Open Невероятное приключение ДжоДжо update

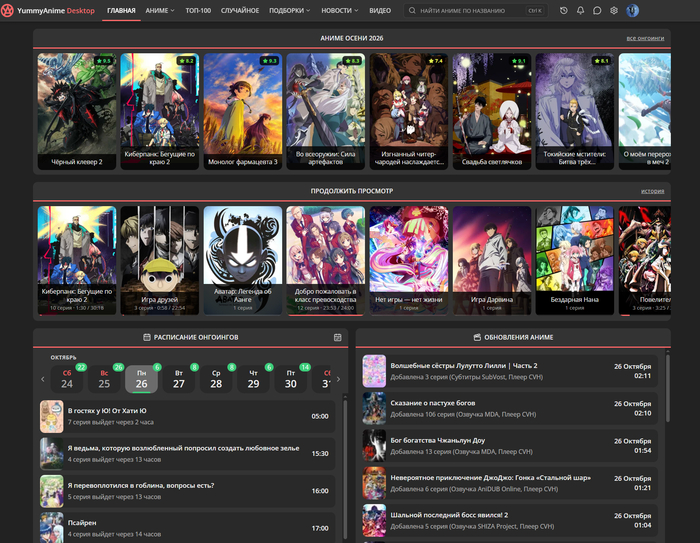(510, 483)
